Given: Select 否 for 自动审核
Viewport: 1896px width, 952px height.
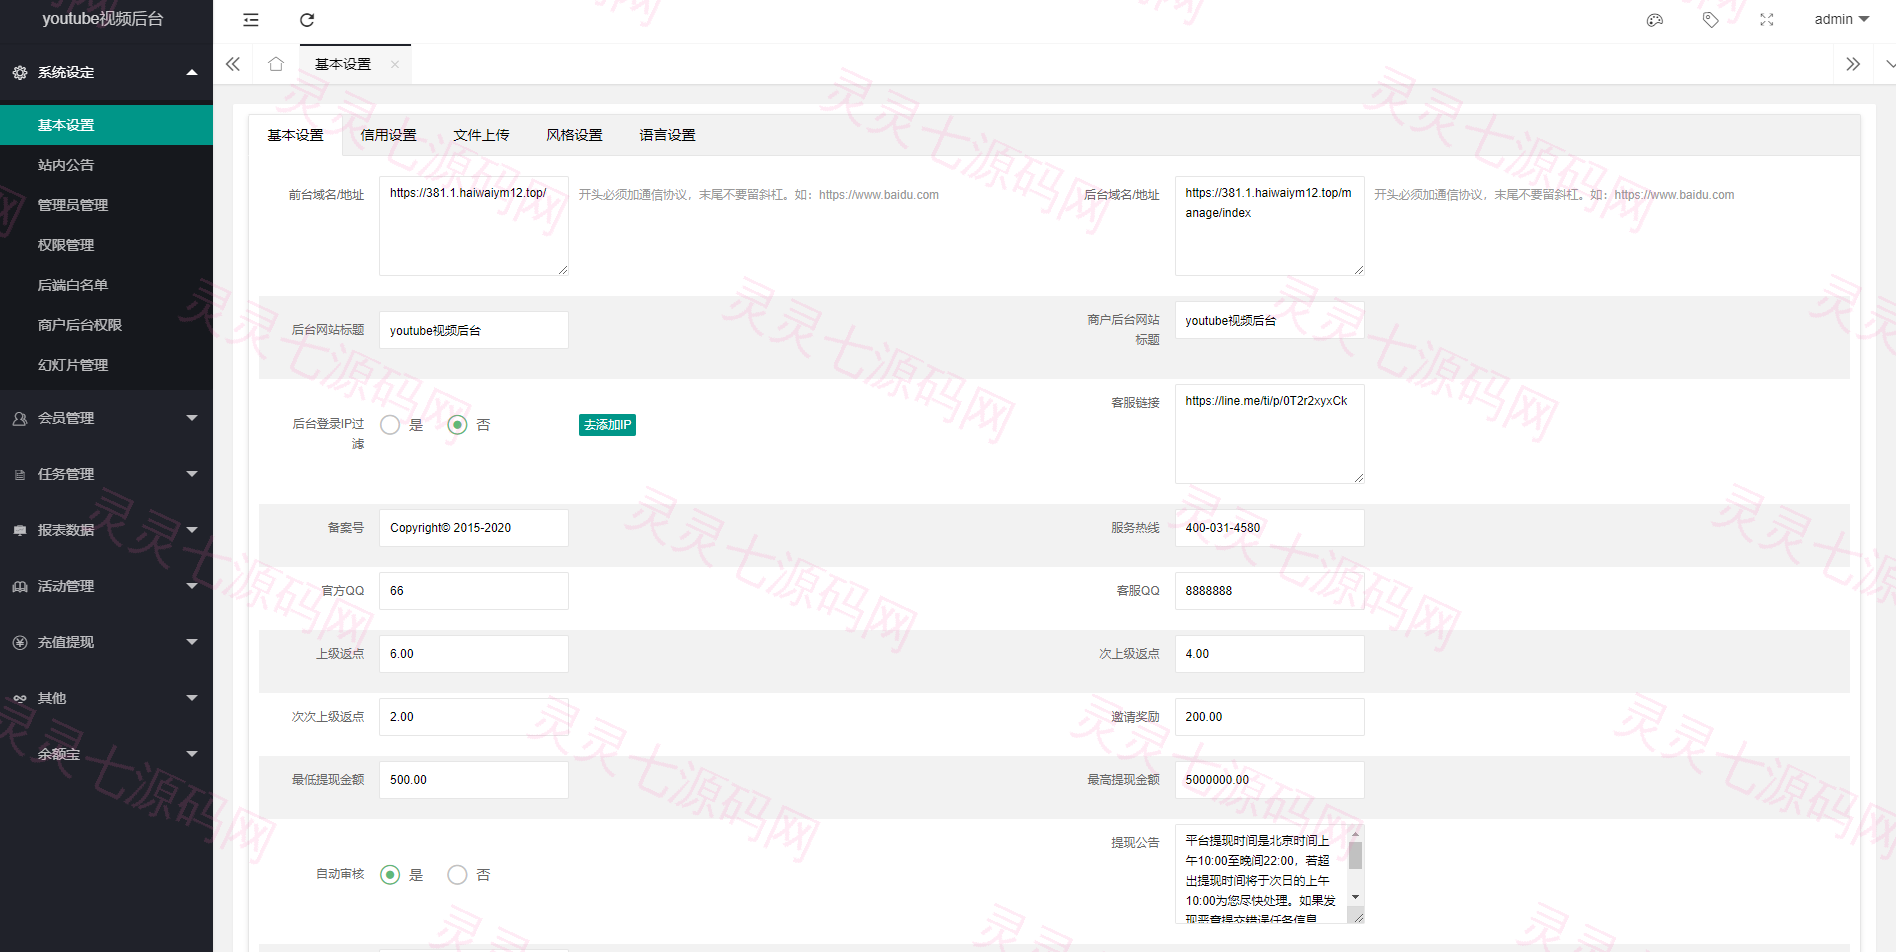Looking at the screenshot, I should pos(457,875).
